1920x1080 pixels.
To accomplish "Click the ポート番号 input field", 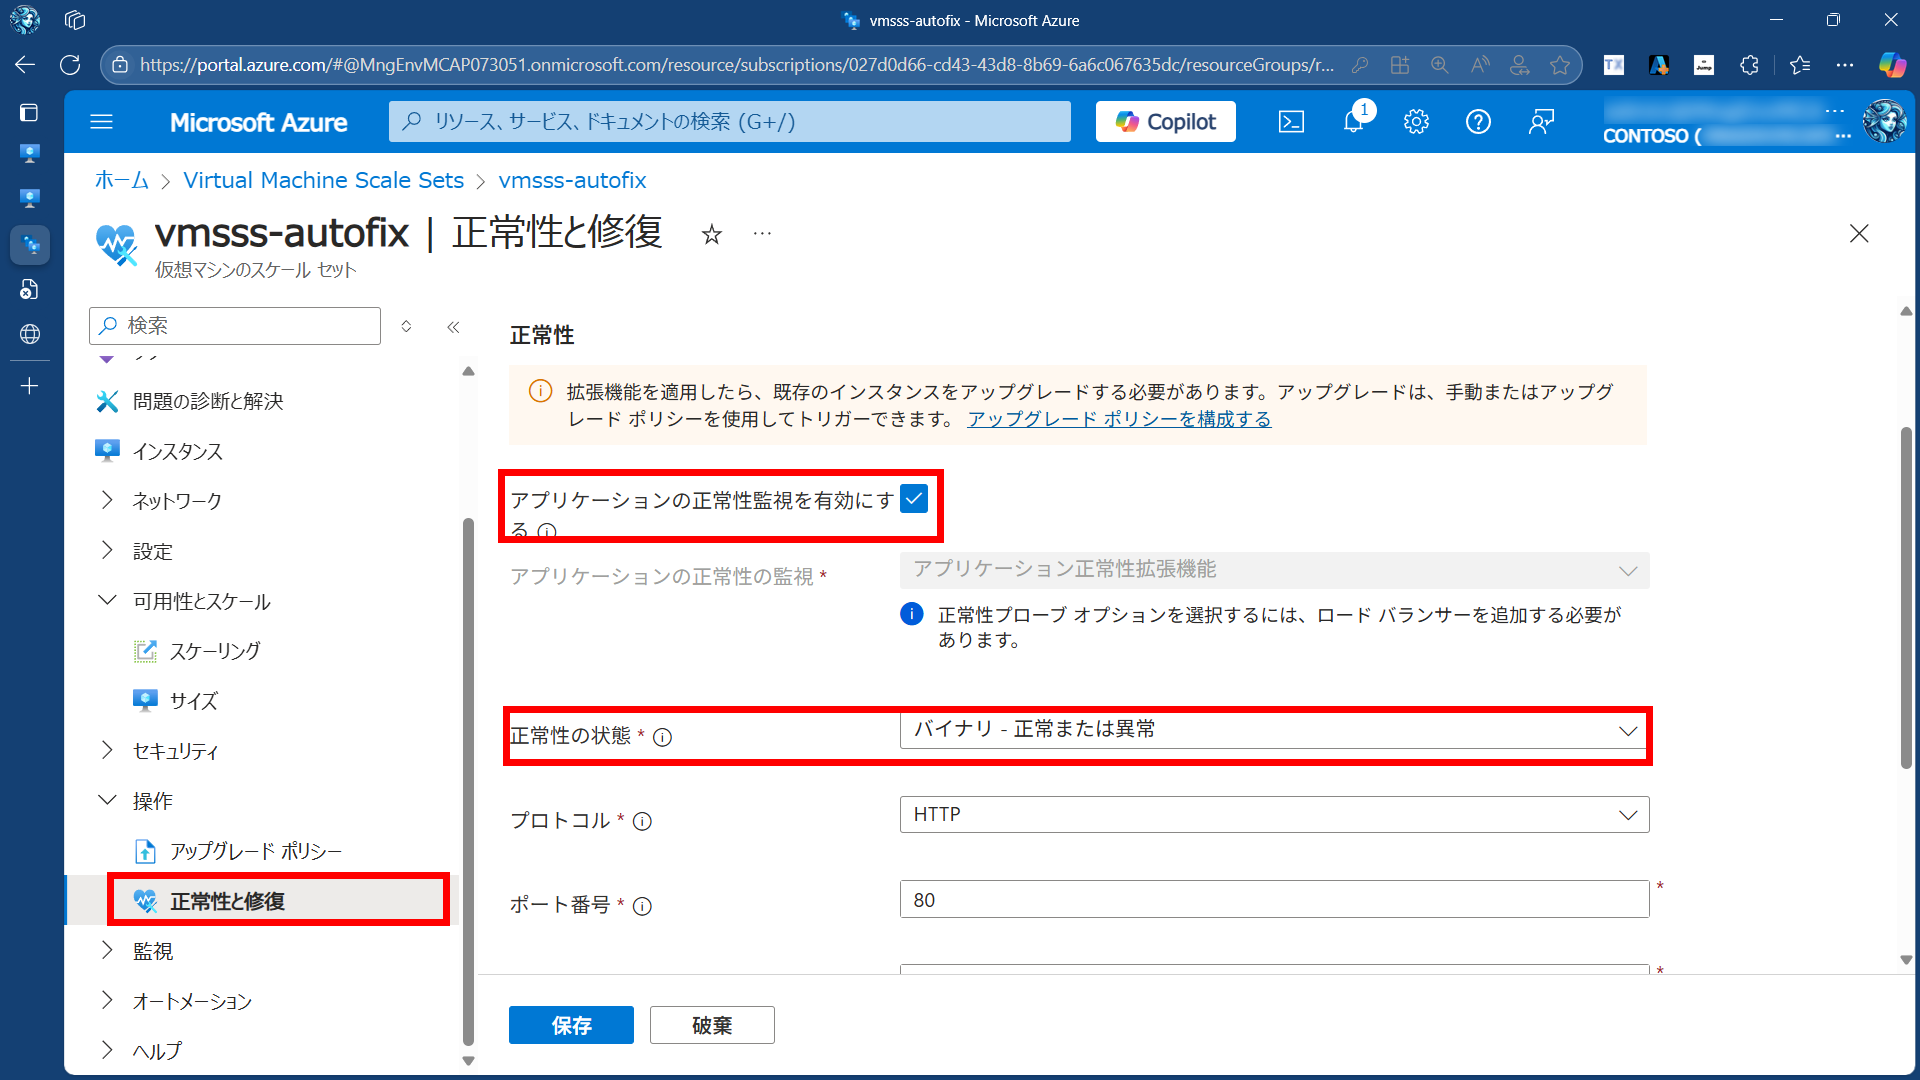I will click(1273, 900).
